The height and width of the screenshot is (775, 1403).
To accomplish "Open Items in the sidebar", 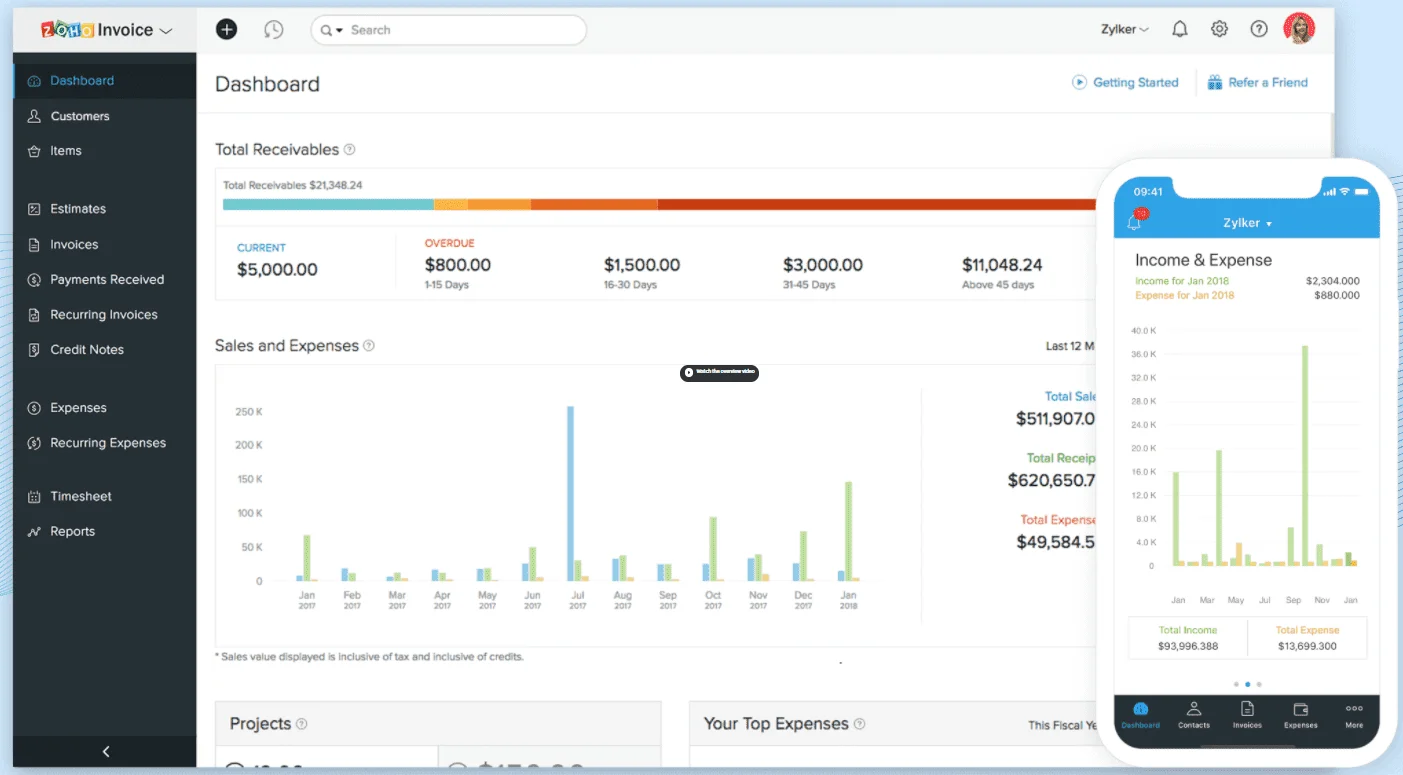I will pos(104,151).
